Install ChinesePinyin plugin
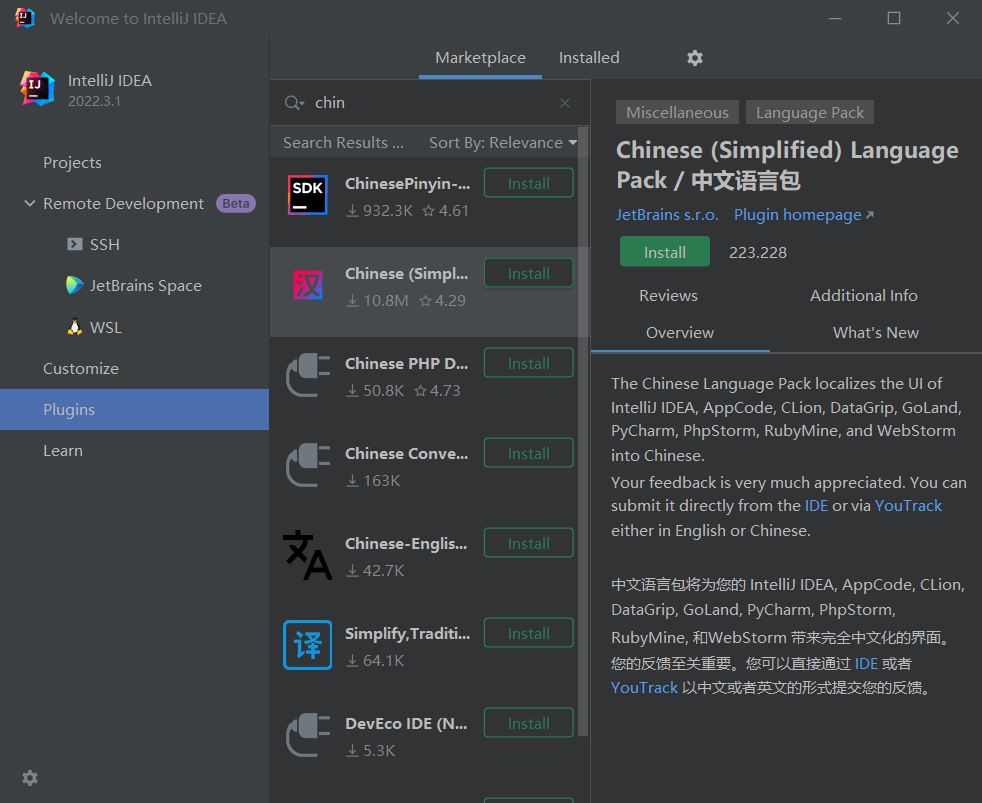Image resolution: width=982 pixels, height=803 pixels. (x=529, y=183)
